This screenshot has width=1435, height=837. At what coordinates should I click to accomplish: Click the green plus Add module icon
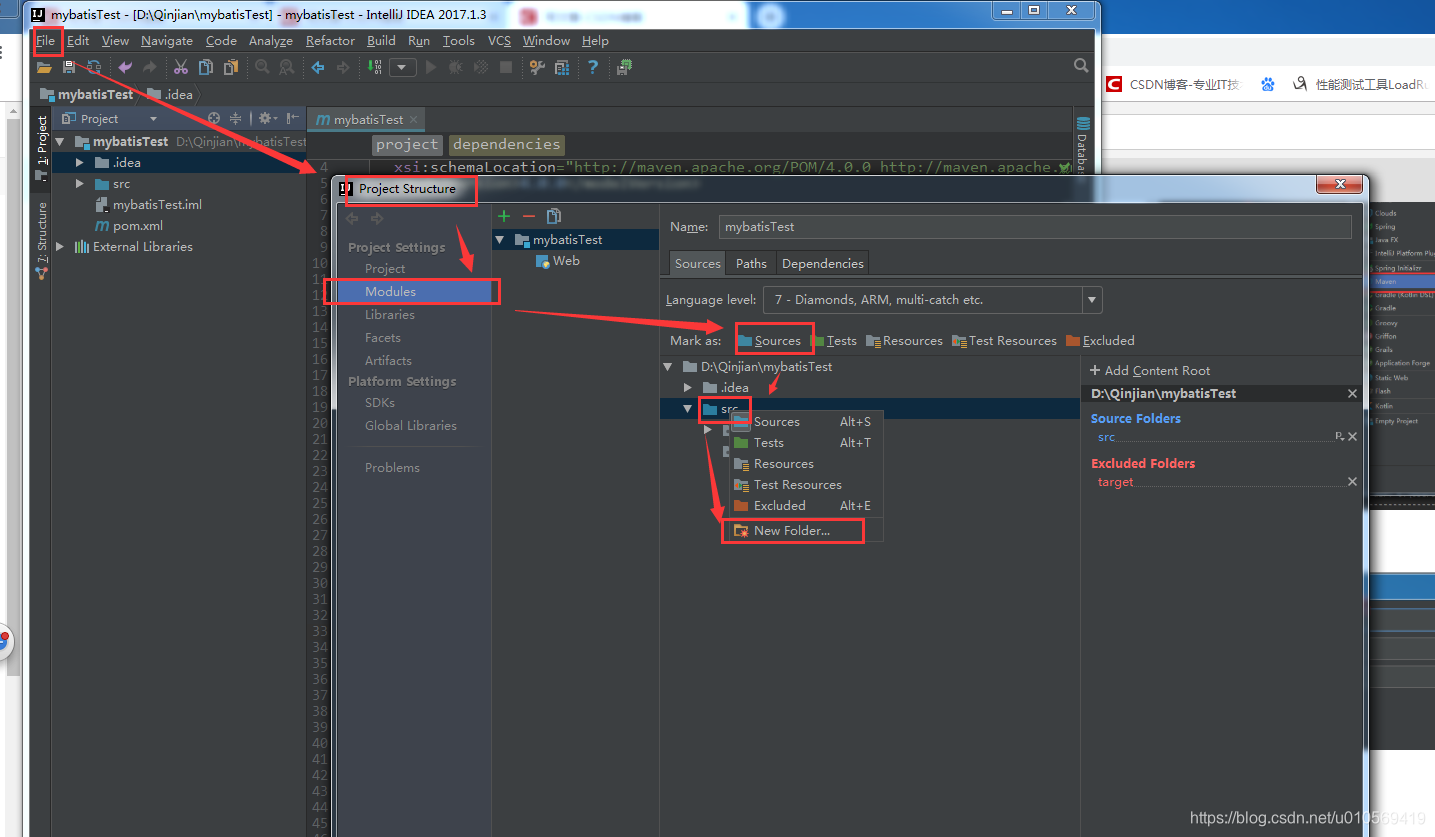click(x=504, y=216)
